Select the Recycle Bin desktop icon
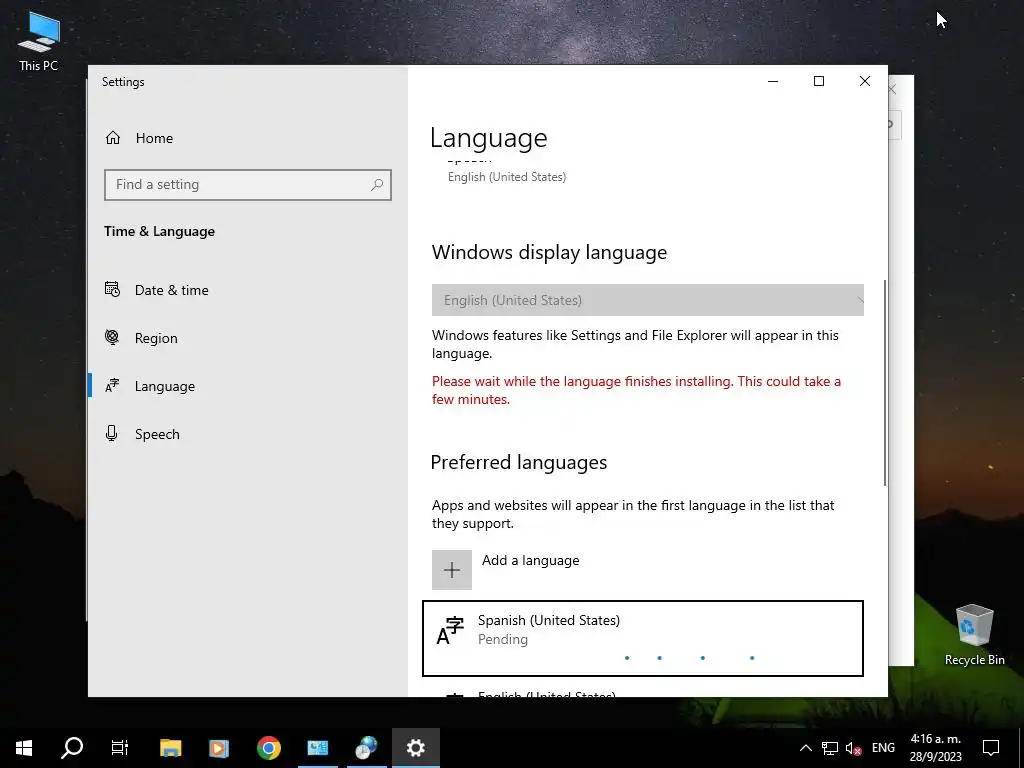Viewport: 1024px width, 768px height. pyautogui.click(x=974, y=635)
